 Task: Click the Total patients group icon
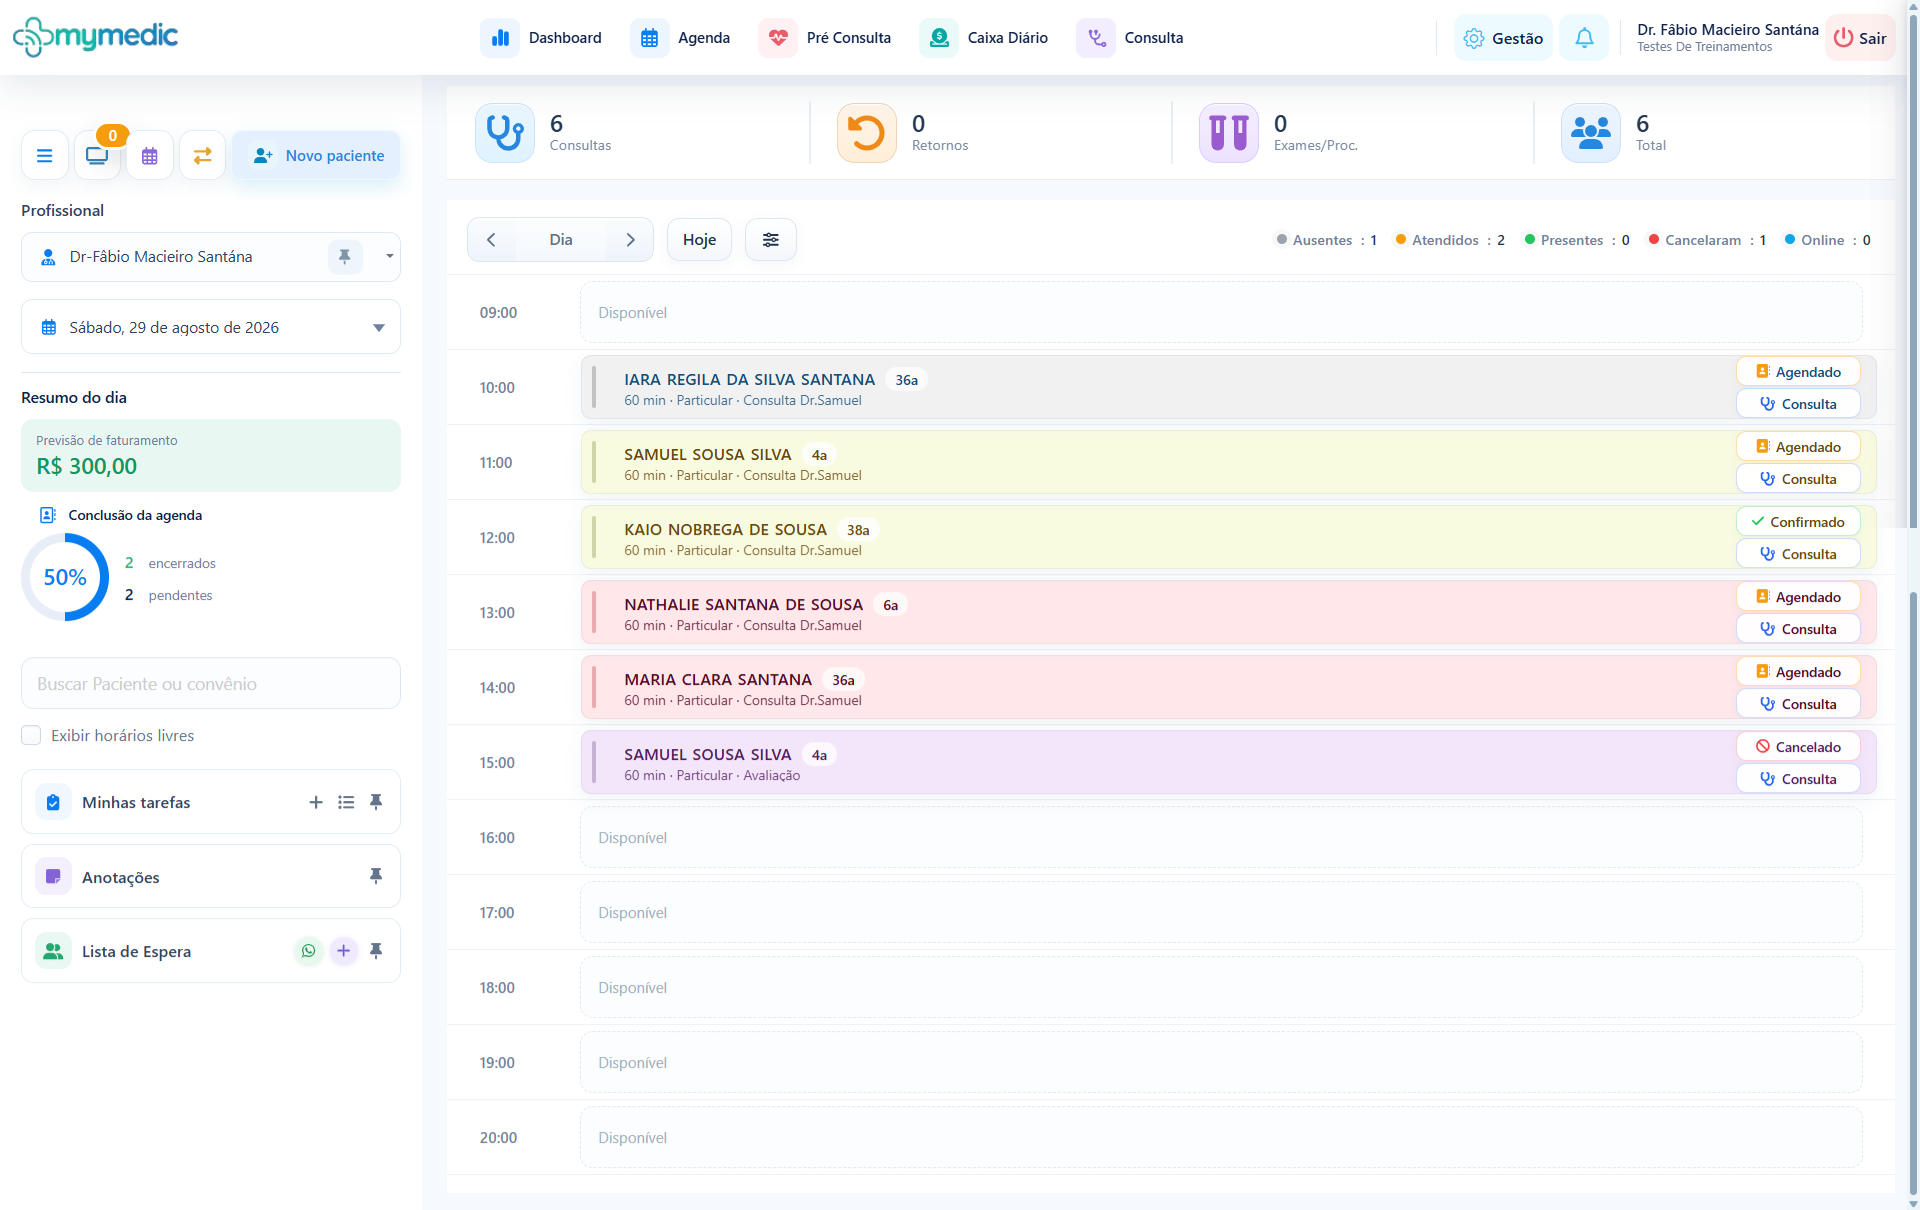(1591, 133)
